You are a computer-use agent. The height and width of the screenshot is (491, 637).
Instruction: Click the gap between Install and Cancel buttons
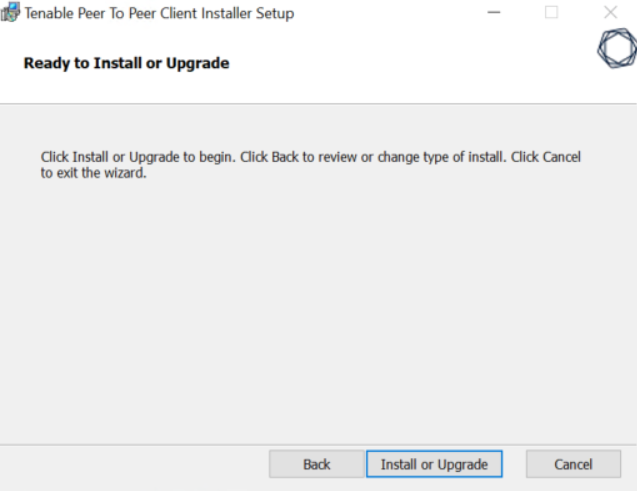[514, 464]
